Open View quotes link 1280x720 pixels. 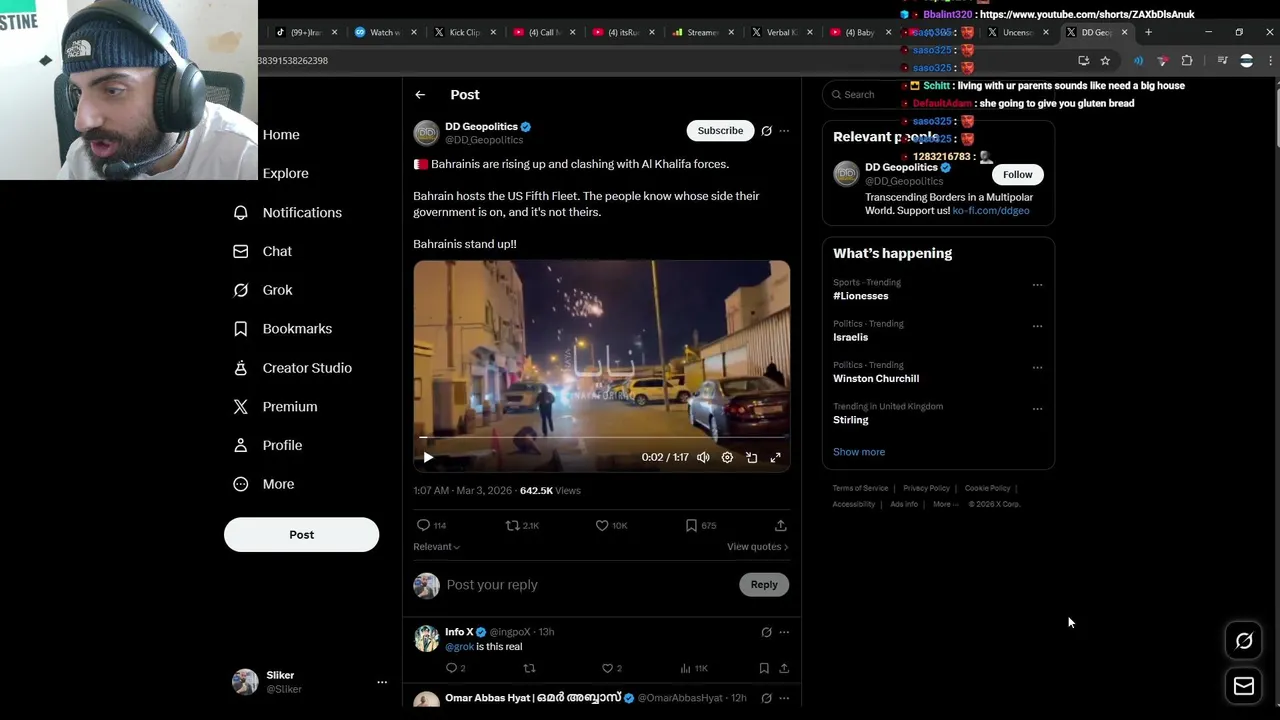[757, 546]
